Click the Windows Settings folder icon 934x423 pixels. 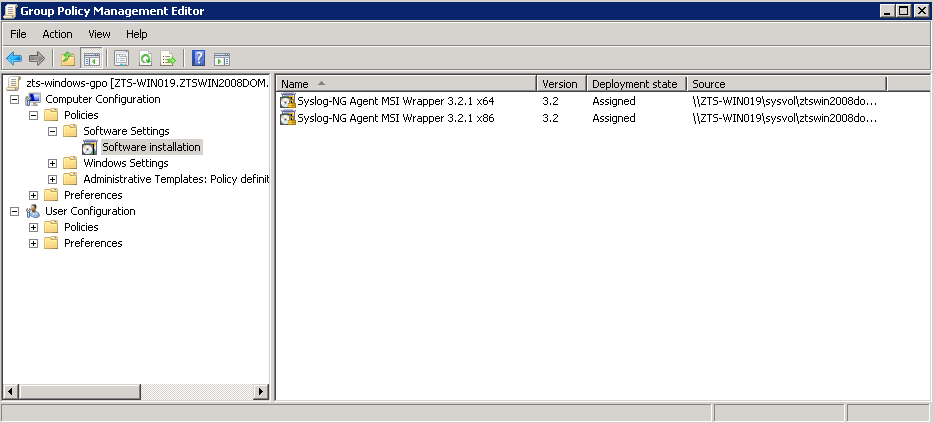(x=71, y=163)
